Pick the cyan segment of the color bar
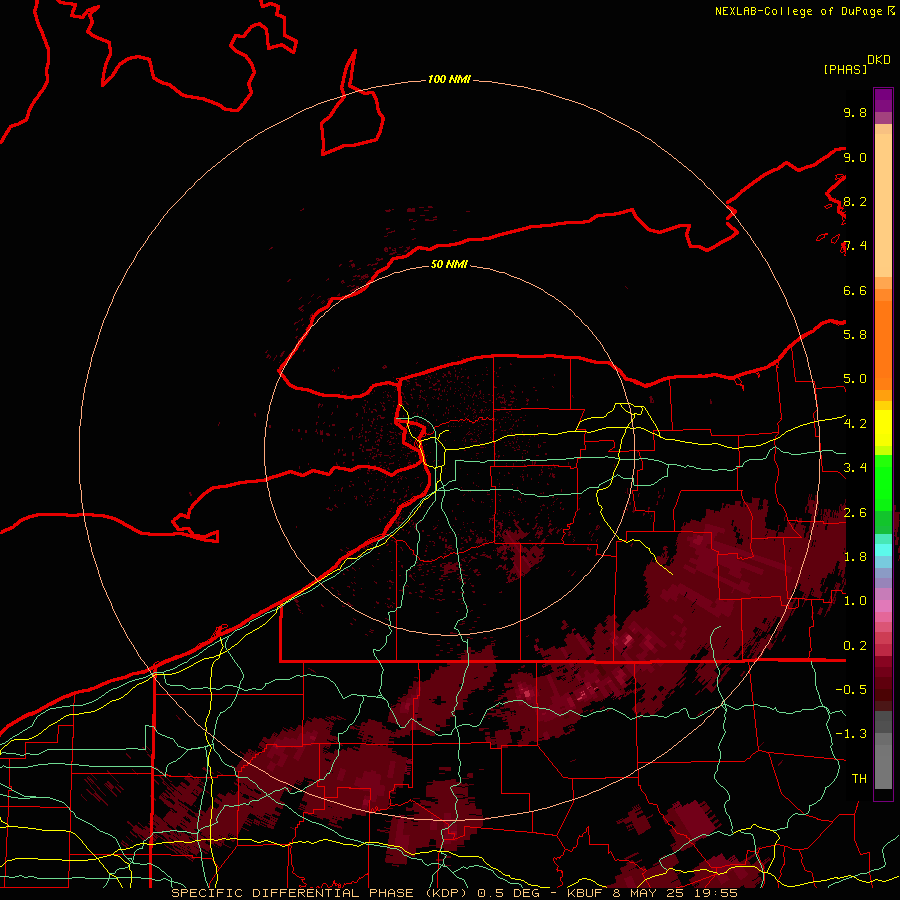The height and width of the screenshot is (900, 900). click(883, 550)
